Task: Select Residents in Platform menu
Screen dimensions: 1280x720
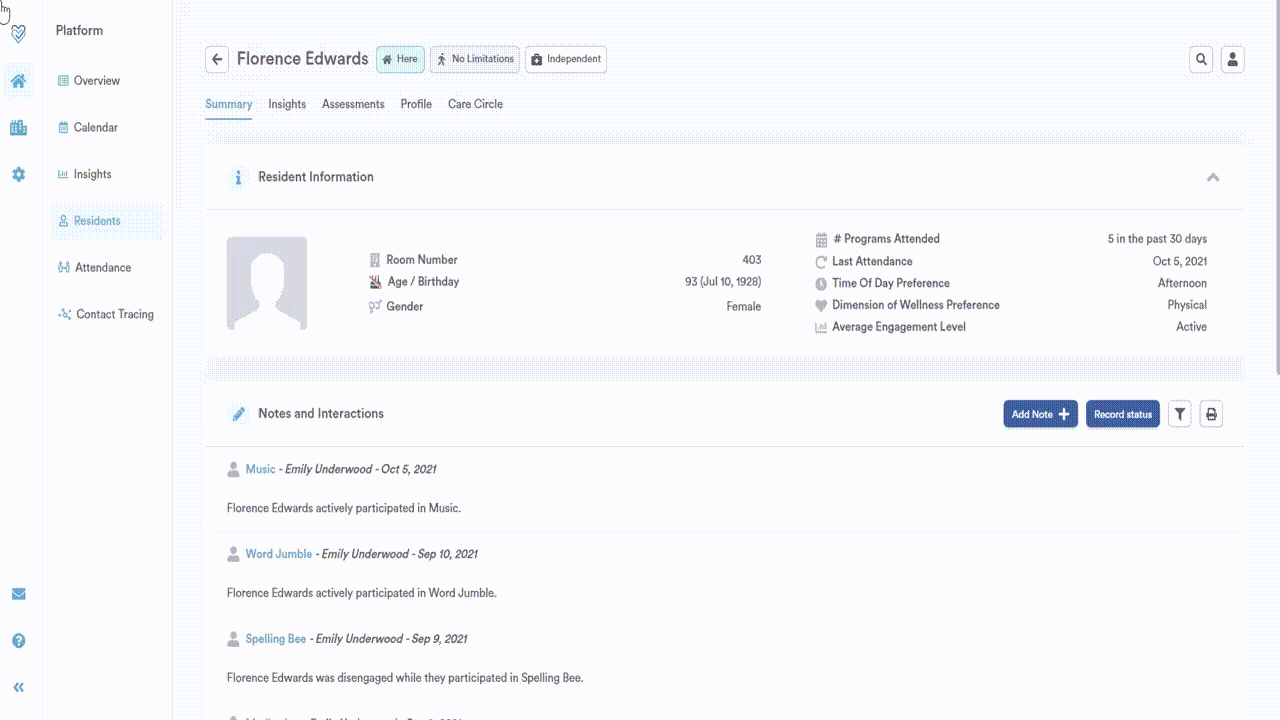Action: 107,221
